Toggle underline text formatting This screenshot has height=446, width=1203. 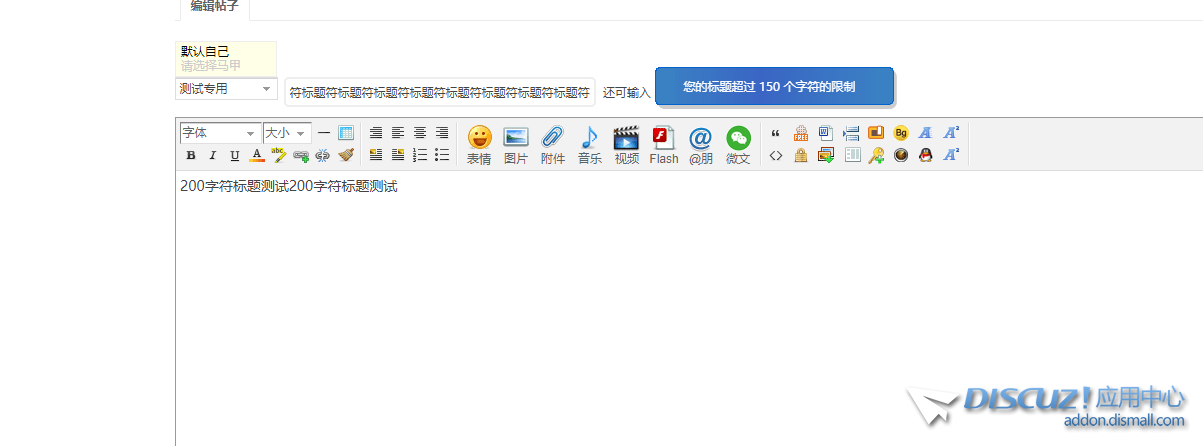coord(235,155)
